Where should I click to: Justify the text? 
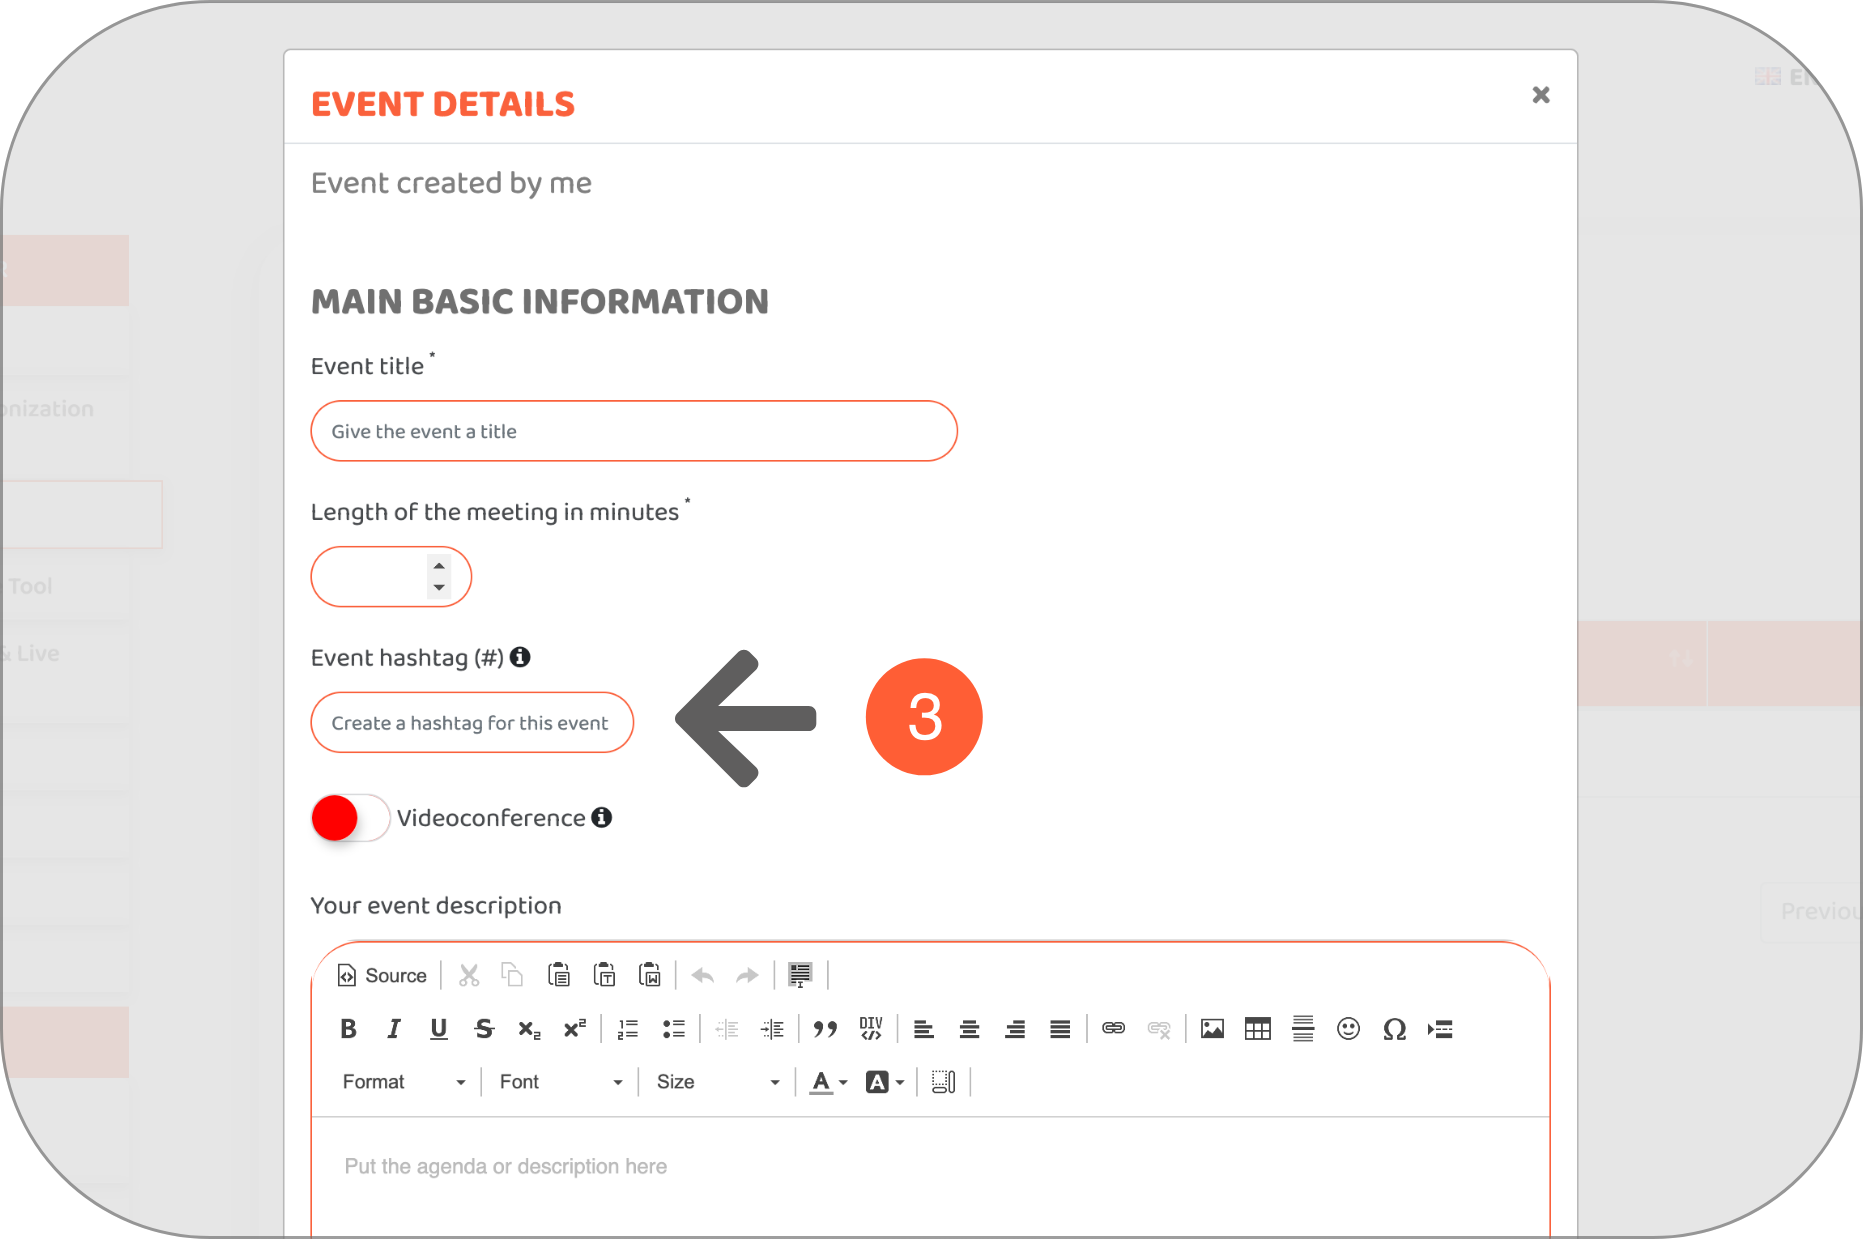point(1060,1029)
